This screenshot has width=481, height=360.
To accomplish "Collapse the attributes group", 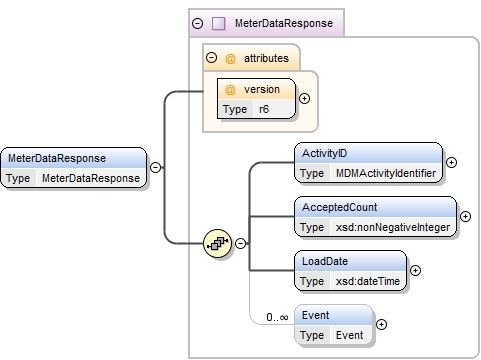I will click(x=211, y=58).
